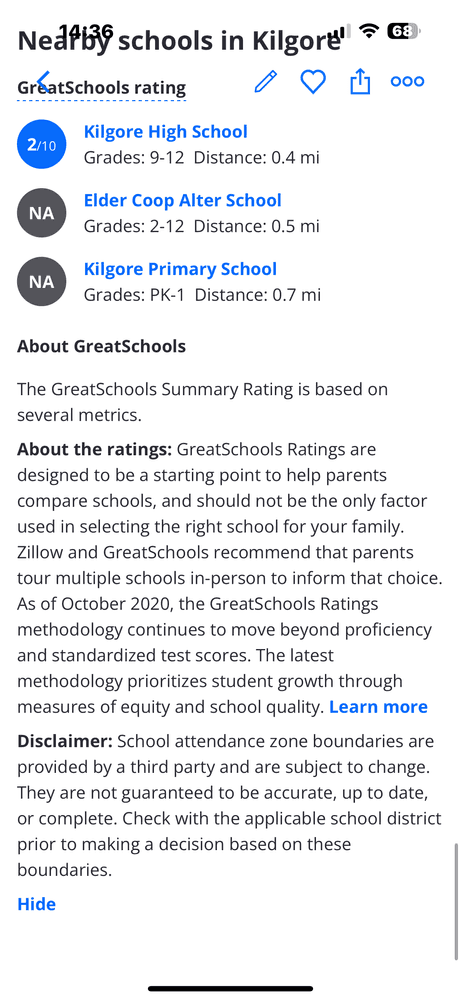Open the Kilgore Primary School link
This screenshot has width=461, height=1000.
[x=180, y=269]
